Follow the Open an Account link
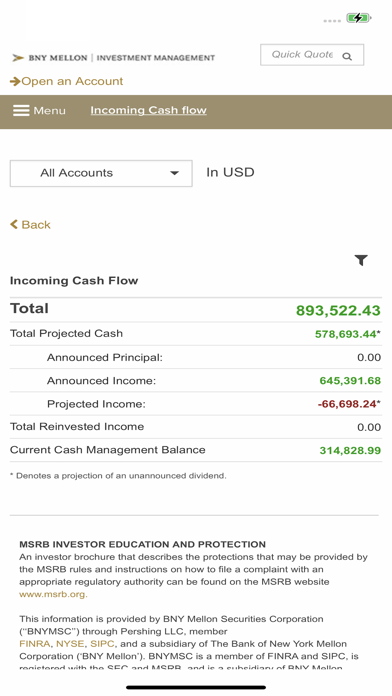392x696 pixels. (x=72, y=81)
